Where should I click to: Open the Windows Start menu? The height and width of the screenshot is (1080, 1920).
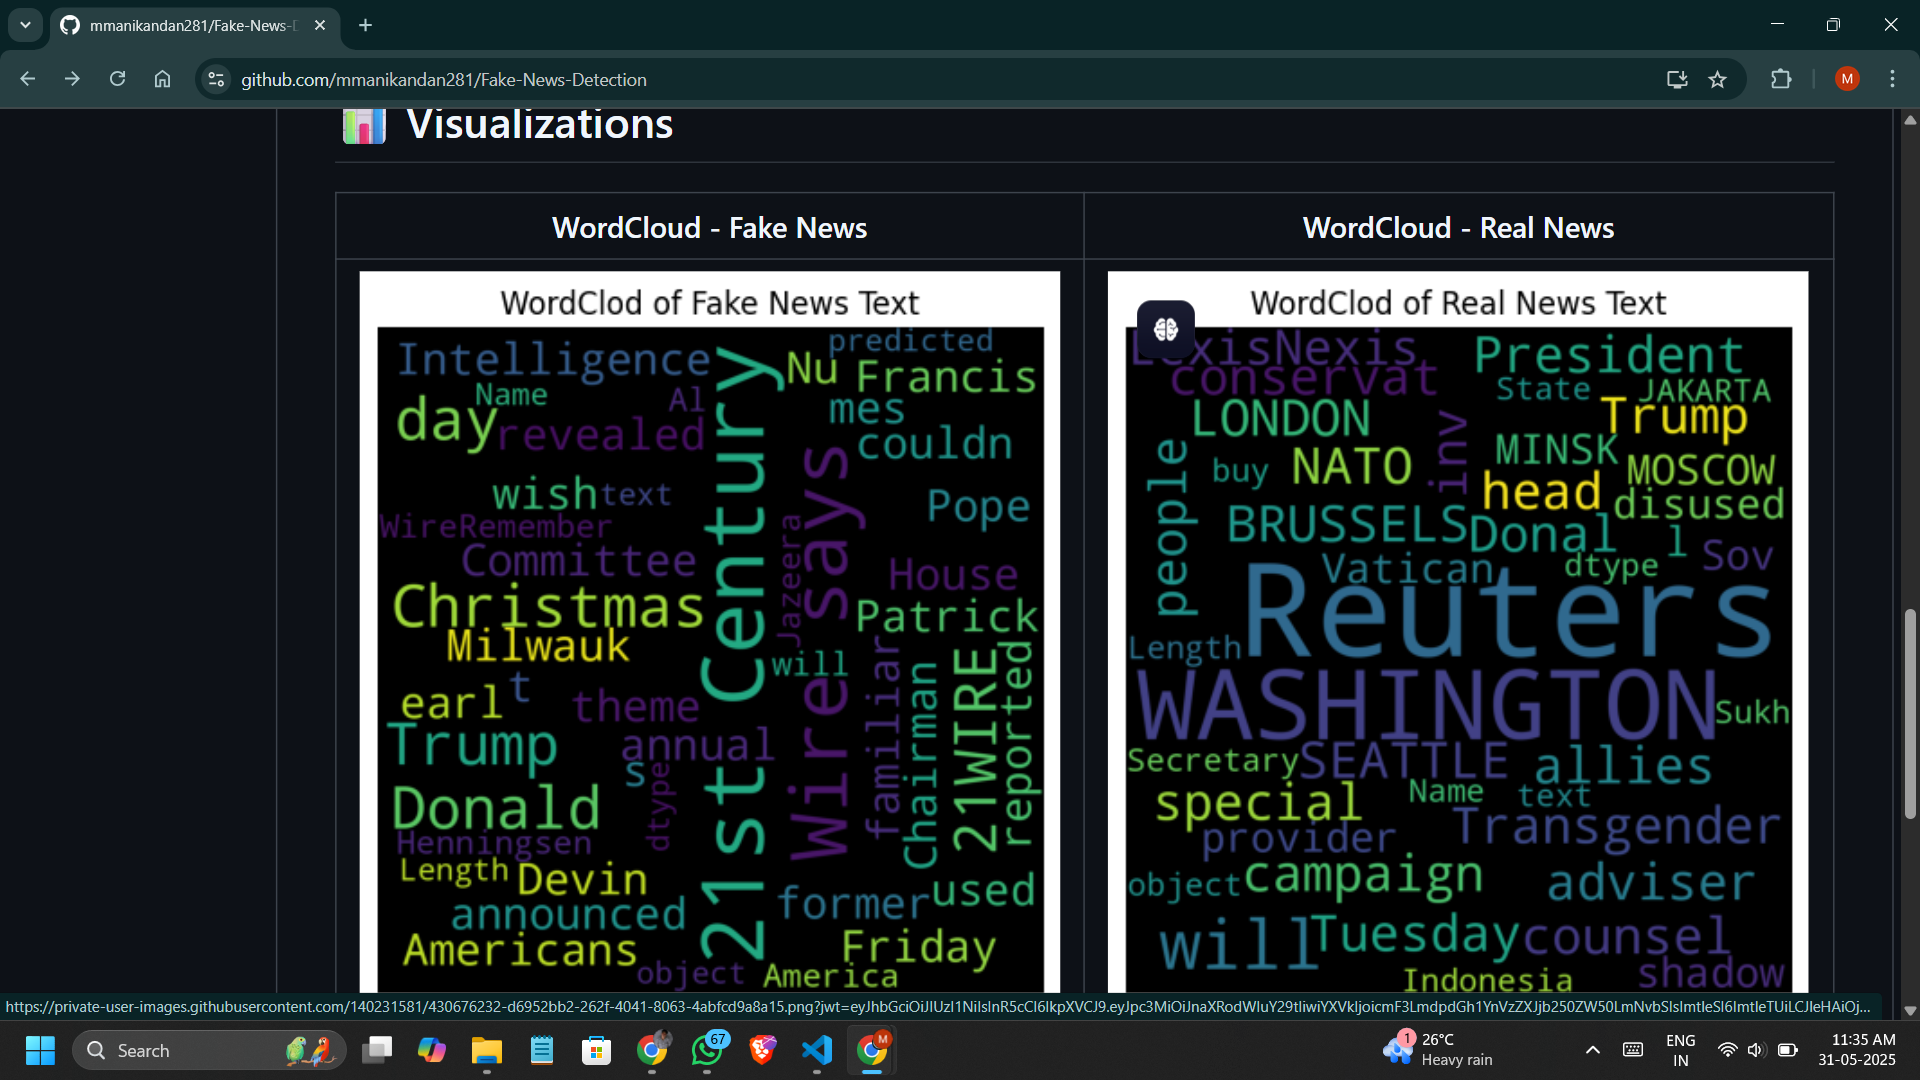[x=40, y=1050]
